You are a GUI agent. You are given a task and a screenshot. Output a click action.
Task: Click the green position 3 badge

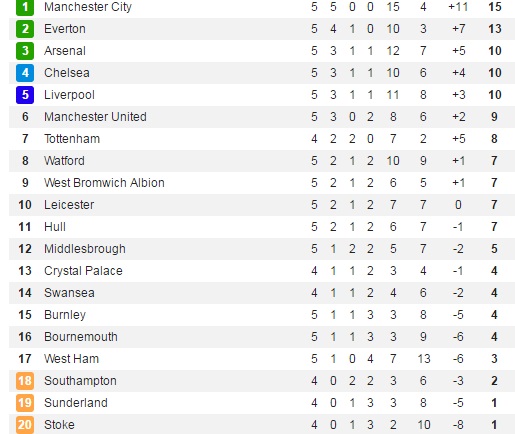coord(25,51)
